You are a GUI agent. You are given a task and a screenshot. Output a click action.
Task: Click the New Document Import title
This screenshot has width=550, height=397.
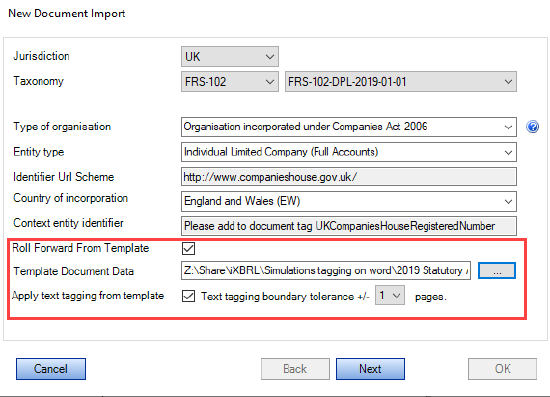67,13
